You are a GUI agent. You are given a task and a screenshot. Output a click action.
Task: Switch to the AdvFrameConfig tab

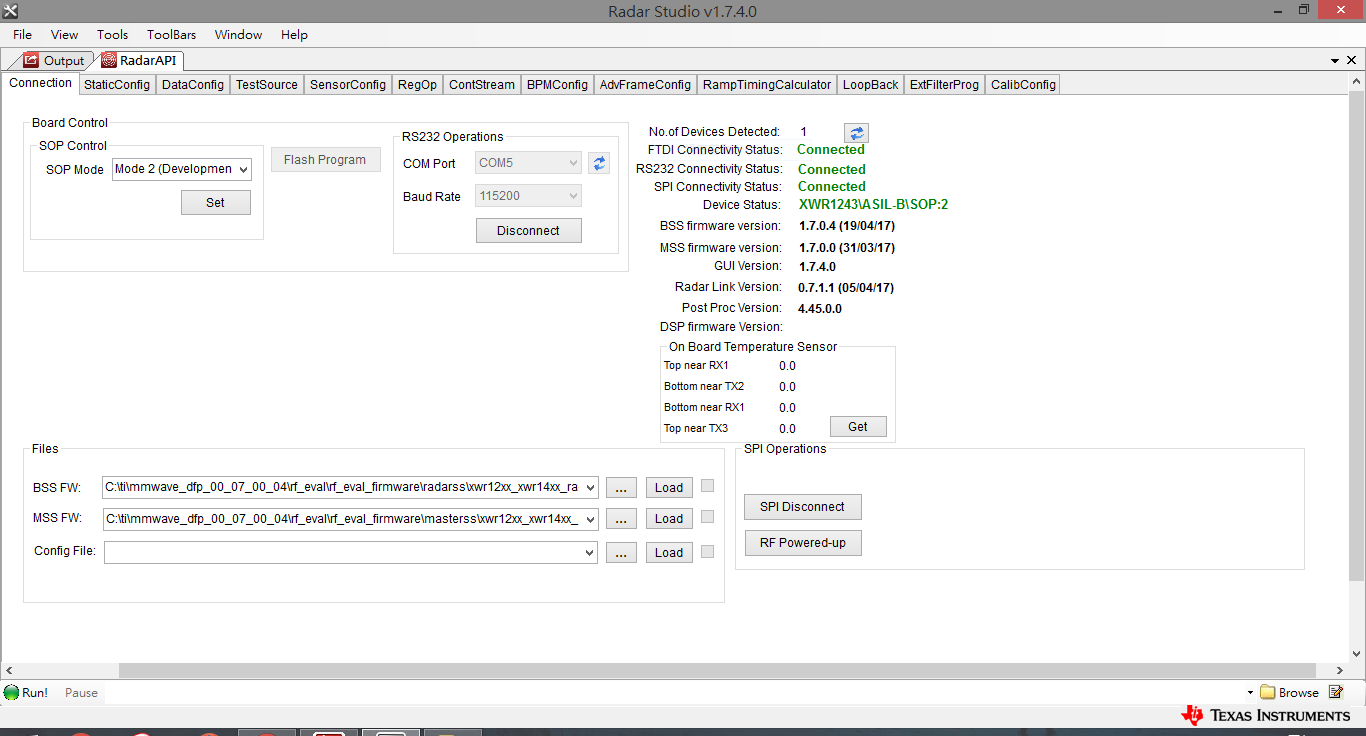coord(645,85)
